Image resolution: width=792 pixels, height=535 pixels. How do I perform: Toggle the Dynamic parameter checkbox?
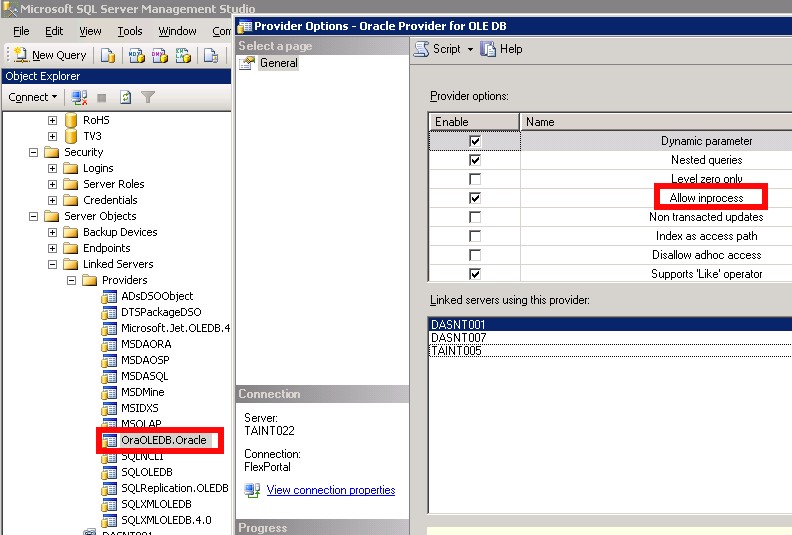click(475, 141)
